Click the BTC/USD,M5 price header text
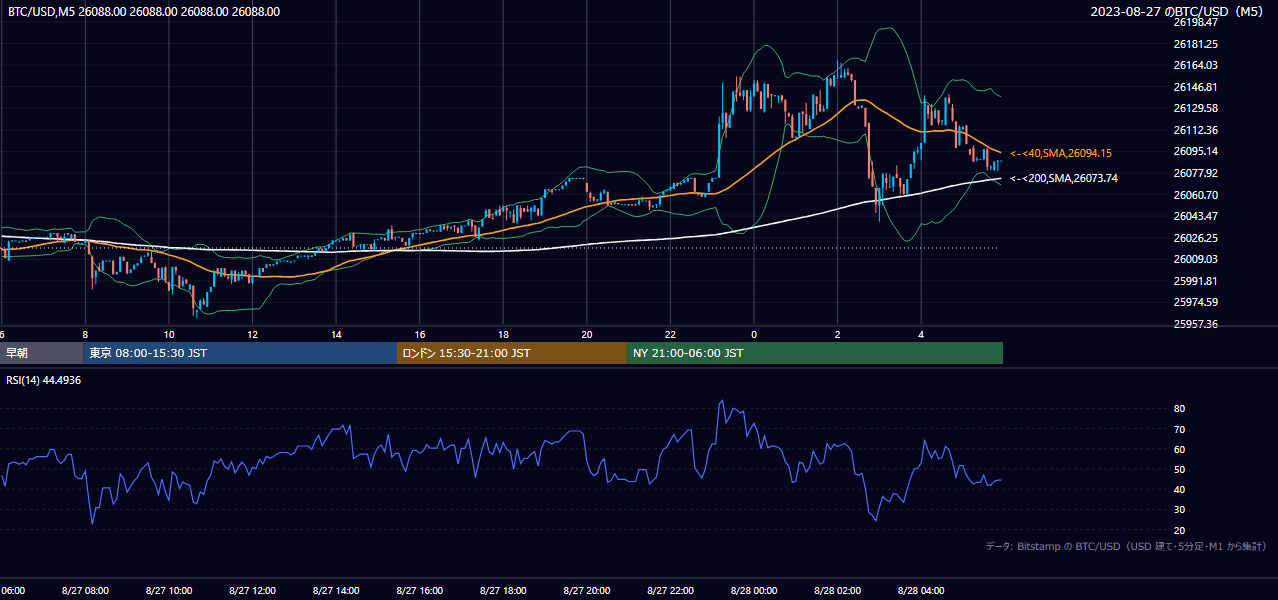Viewport: 1278px width, 600px height. coord(144,12)
